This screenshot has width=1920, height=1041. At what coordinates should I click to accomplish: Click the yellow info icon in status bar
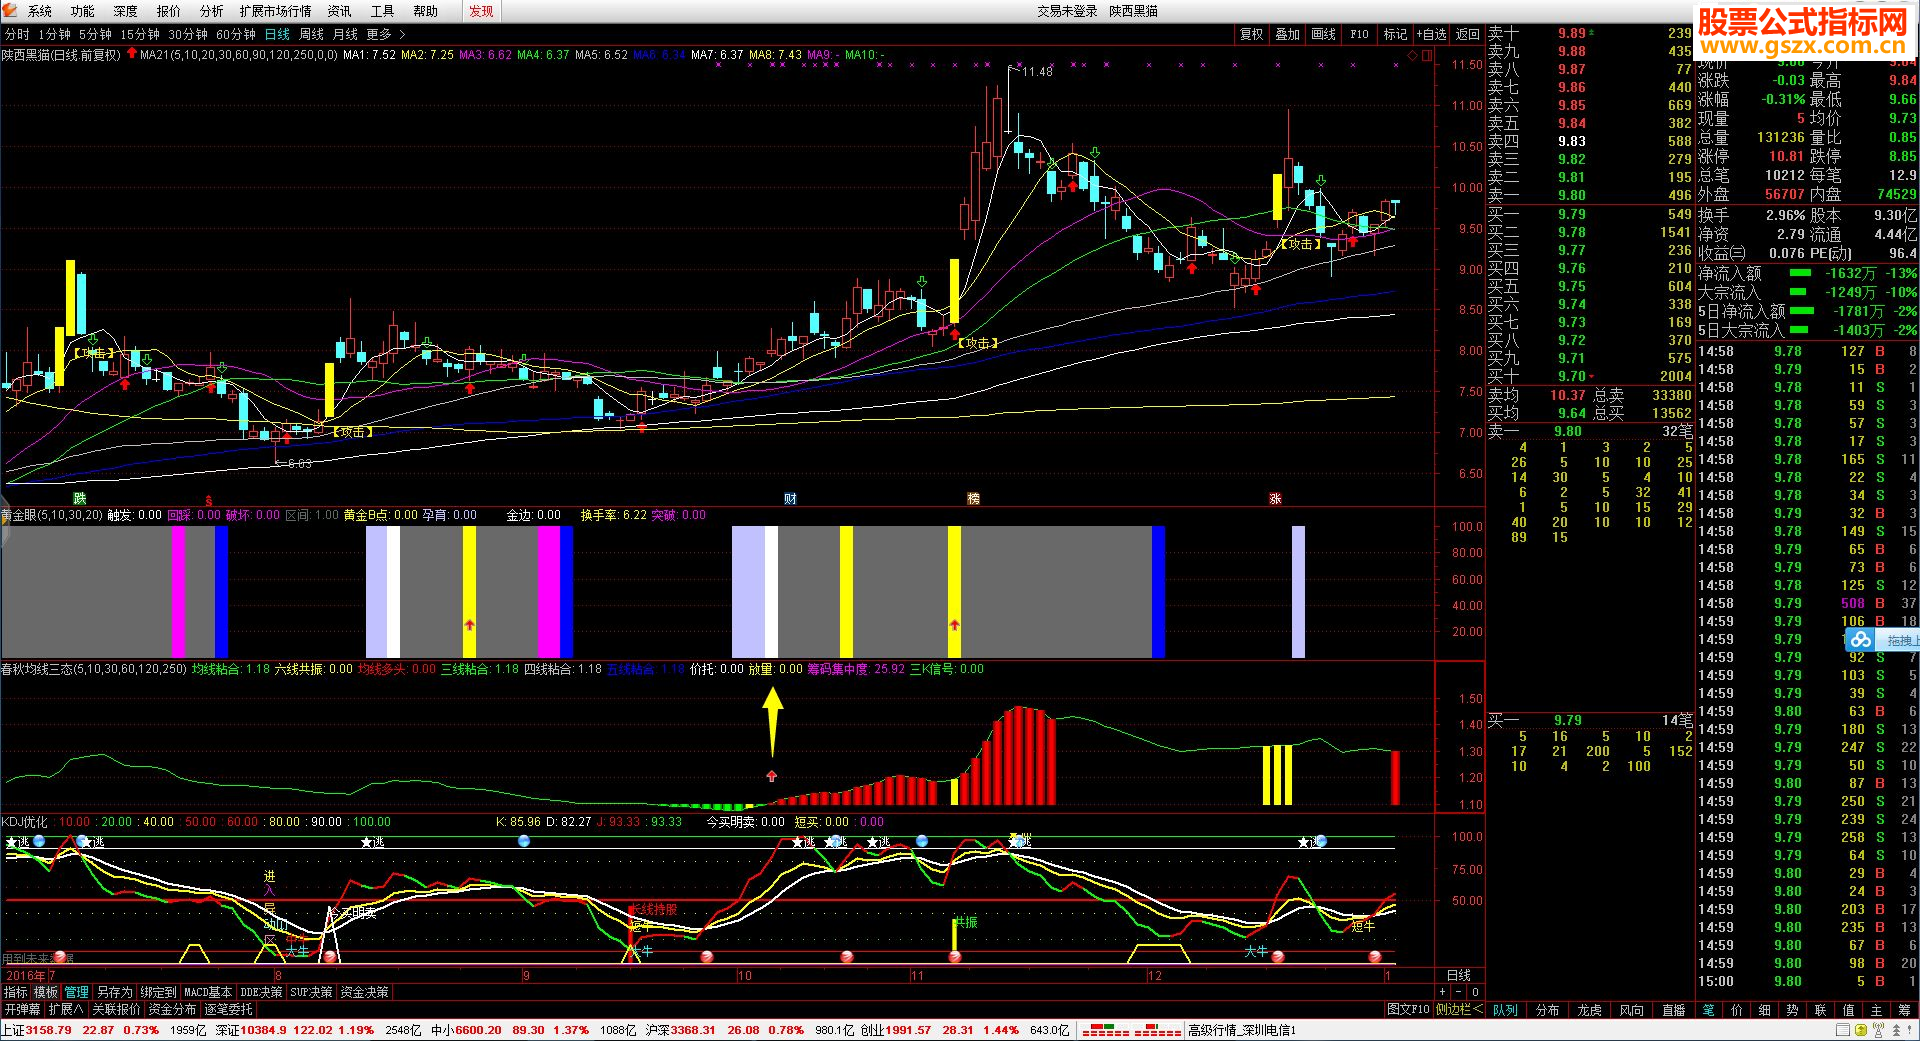pos(1860,1030)
